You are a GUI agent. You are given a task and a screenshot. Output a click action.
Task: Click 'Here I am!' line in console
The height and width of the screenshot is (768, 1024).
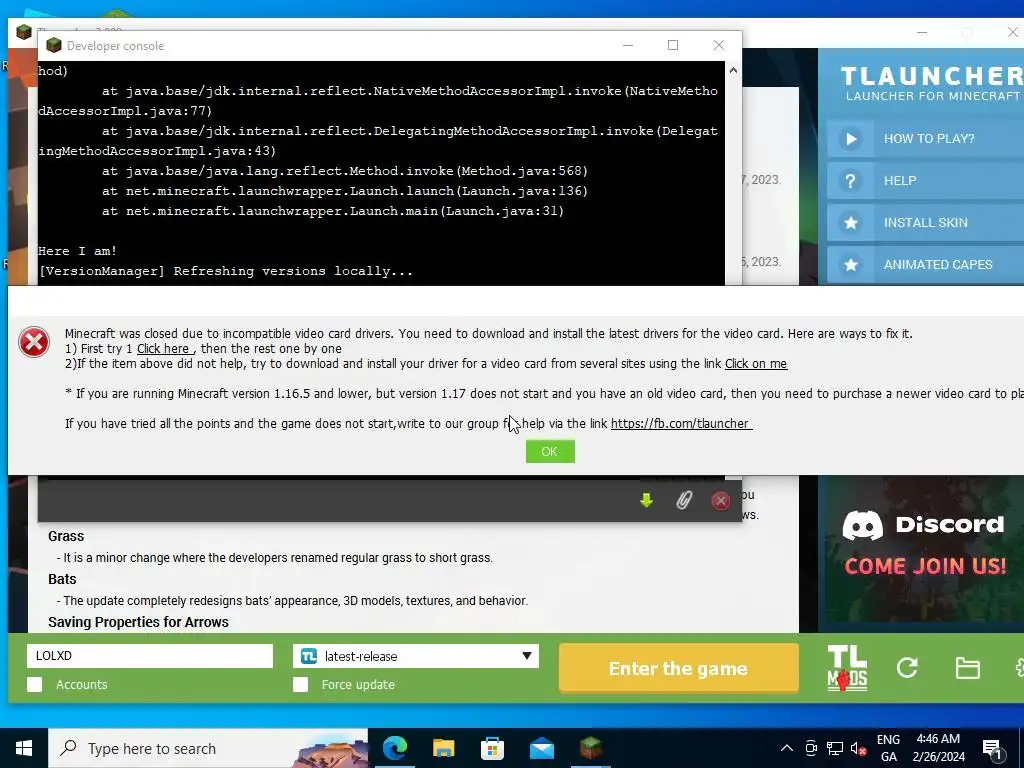tap(77, 251)
